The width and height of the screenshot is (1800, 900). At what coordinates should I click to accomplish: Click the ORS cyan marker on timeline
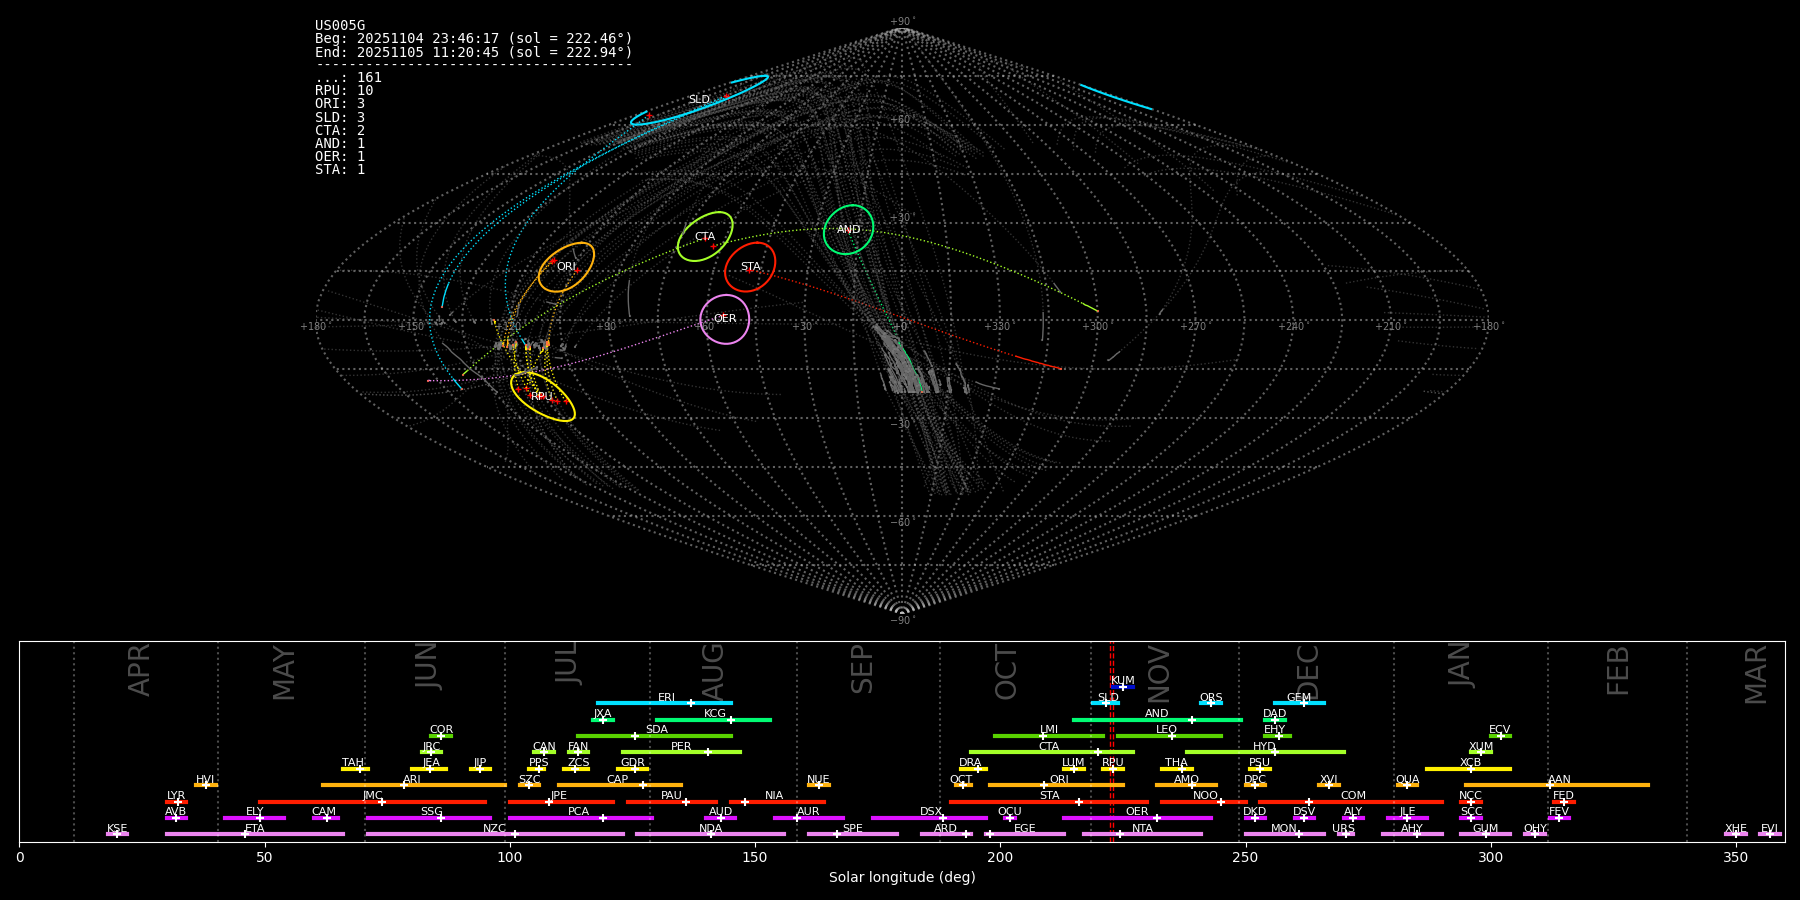(x=1211, y=703)
